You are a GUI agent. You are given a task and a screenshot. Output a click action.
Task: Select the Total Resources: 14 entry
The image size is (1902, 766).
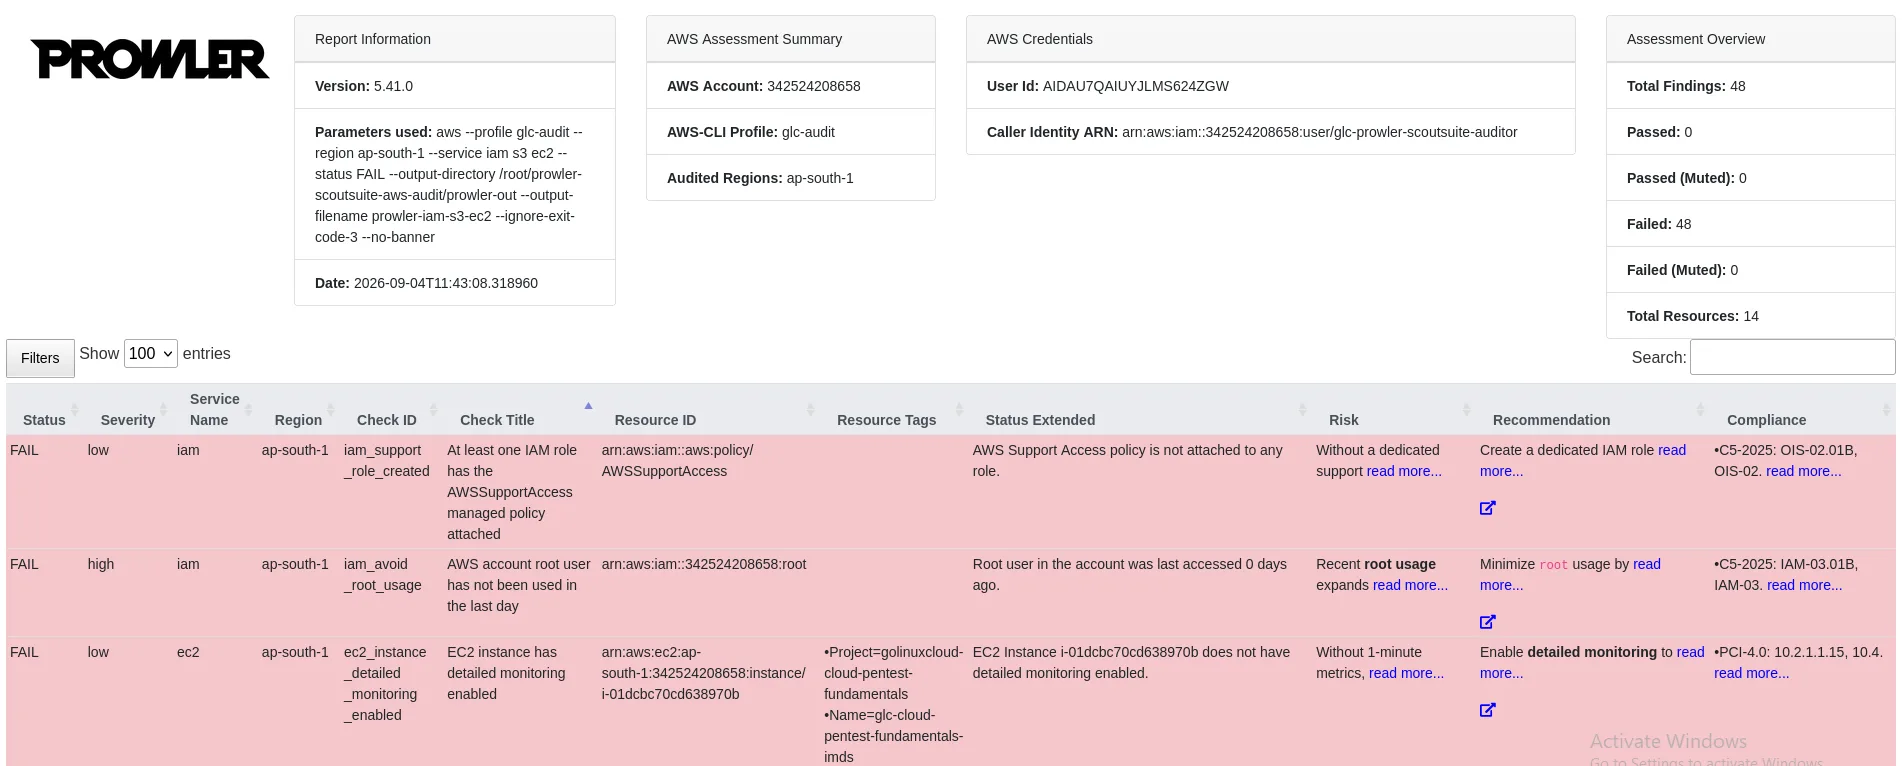pyautogui.click(x=1751, y=316)
